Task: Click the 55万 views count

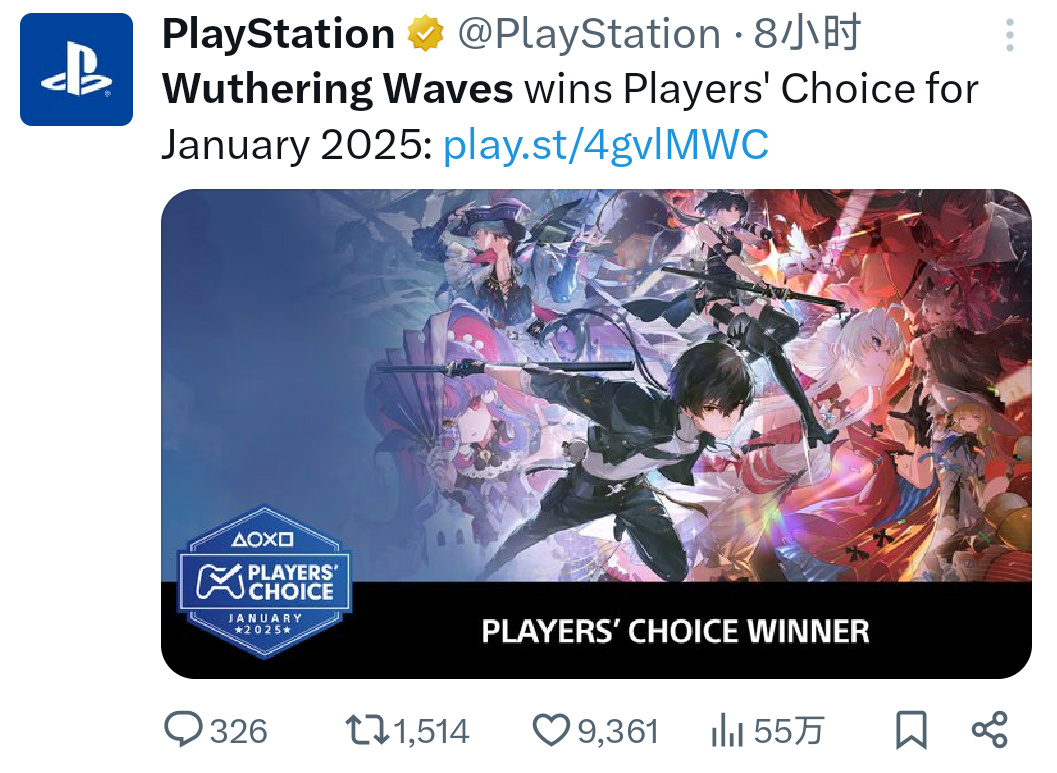Action: (x=788, y=731)
